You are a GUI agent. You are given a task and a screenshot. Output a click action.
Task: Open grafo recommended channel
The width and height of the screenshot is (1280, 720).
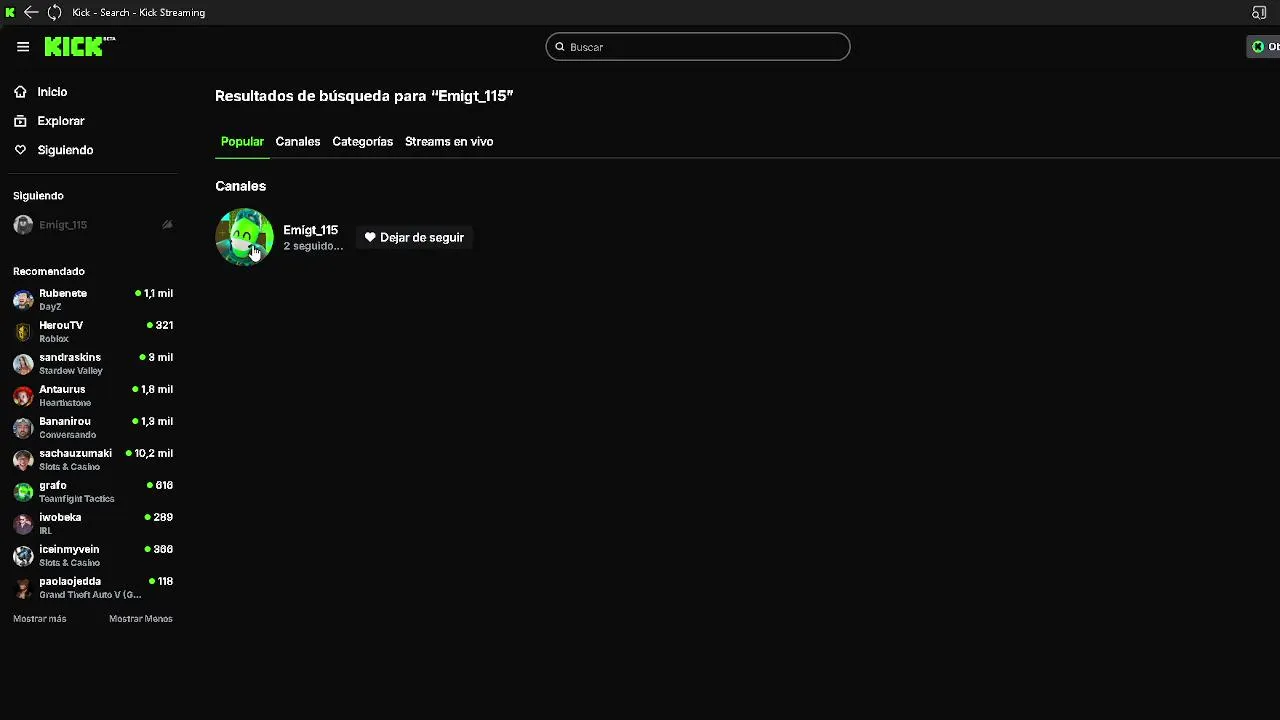92,492
